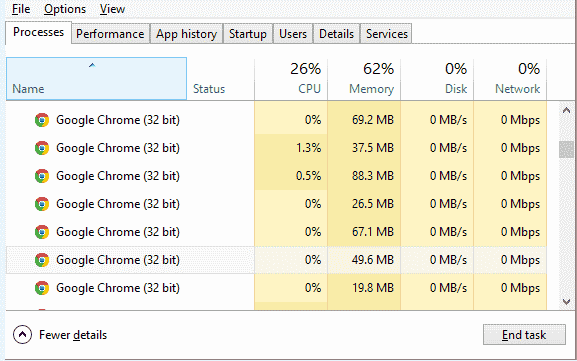Switch to the Performance tab
This screenshot has height=361, width=577.
point(110,34)
